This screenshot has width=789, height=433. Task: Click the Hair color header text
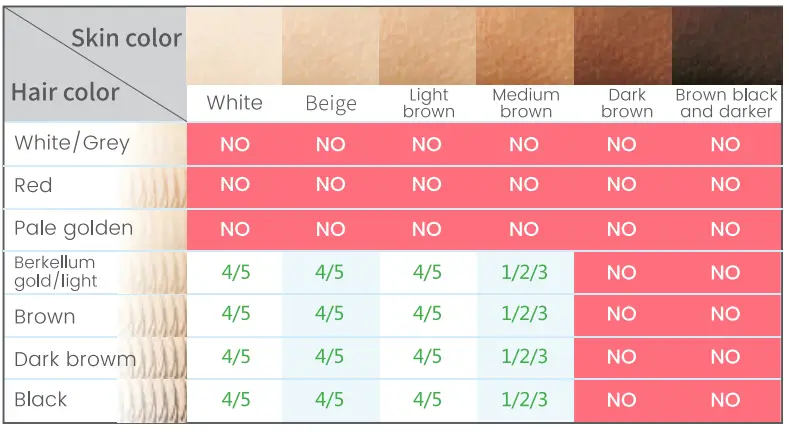pyautogui.click(x=66, y=93)
